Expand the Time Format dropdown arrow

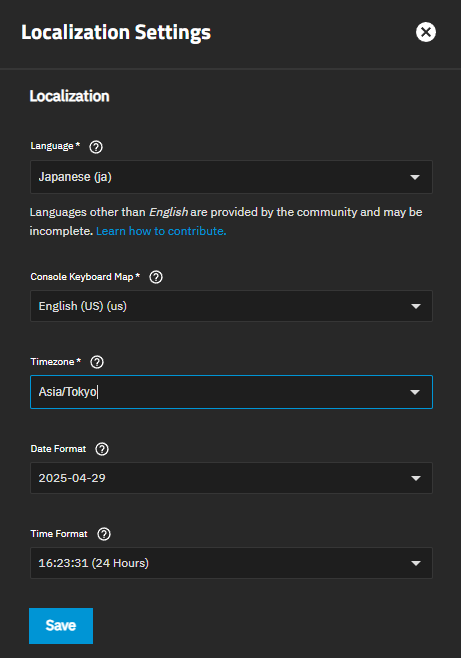pos(416,563)
